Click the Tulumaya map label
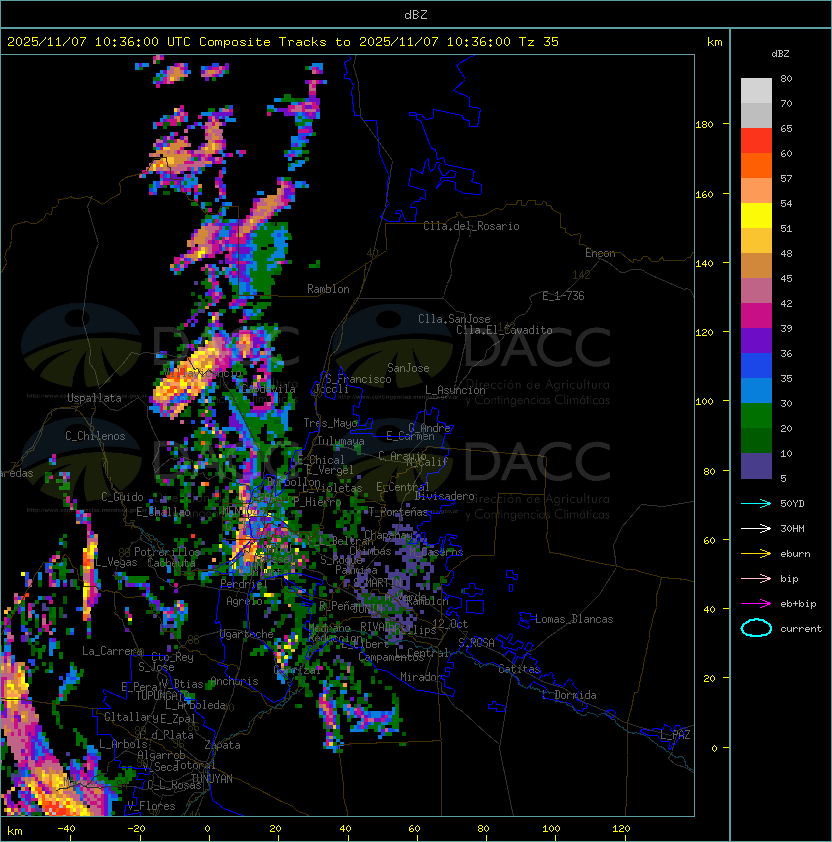This screenshot has width=832, height=842. tap(341, 441)
